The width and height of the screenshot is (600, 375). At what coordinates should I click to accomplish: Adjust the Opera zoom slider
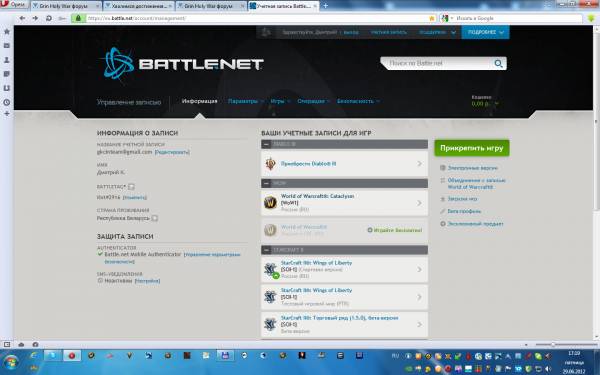point(553,345)
